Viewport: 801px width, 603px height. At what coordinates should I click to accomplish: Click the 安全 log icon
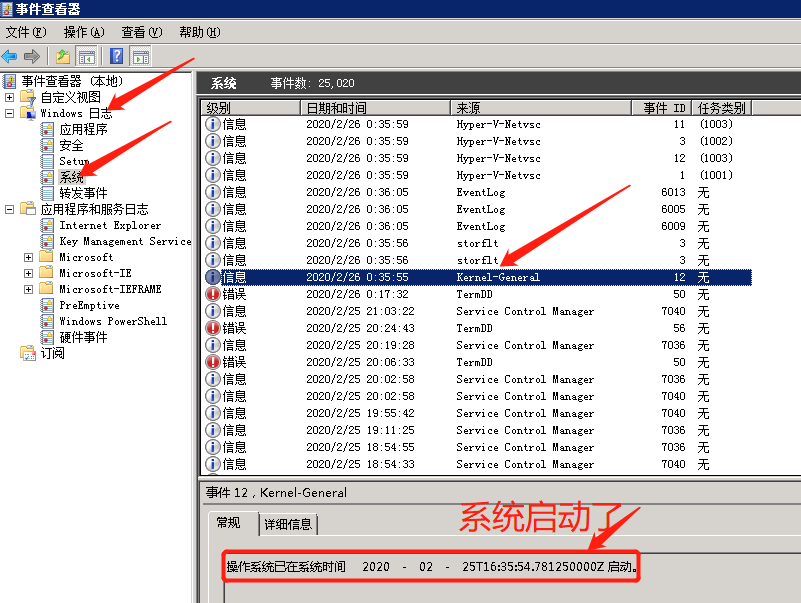47,145
